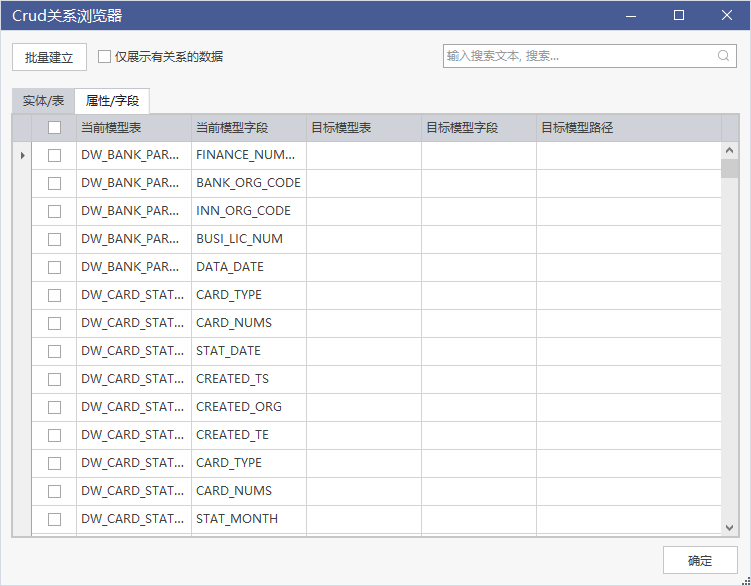This screenshot has height=586, width=751.
Task: Check the STAT_DATE row checkbox
Action: point(55,351)
